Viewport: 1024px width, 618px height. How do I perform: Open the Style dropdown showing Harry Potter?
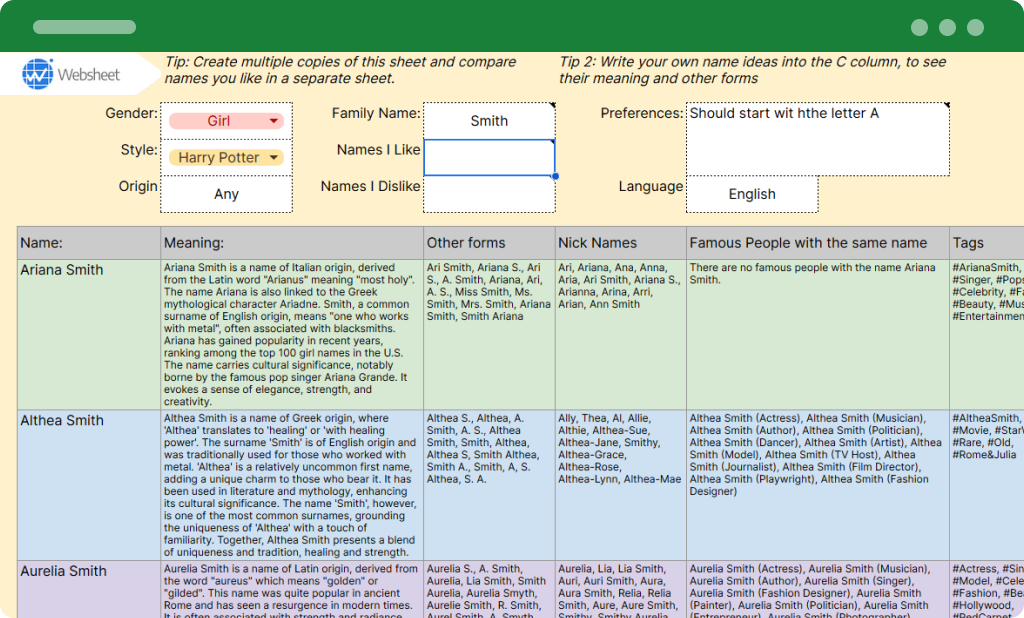click(x=226, y=157)
